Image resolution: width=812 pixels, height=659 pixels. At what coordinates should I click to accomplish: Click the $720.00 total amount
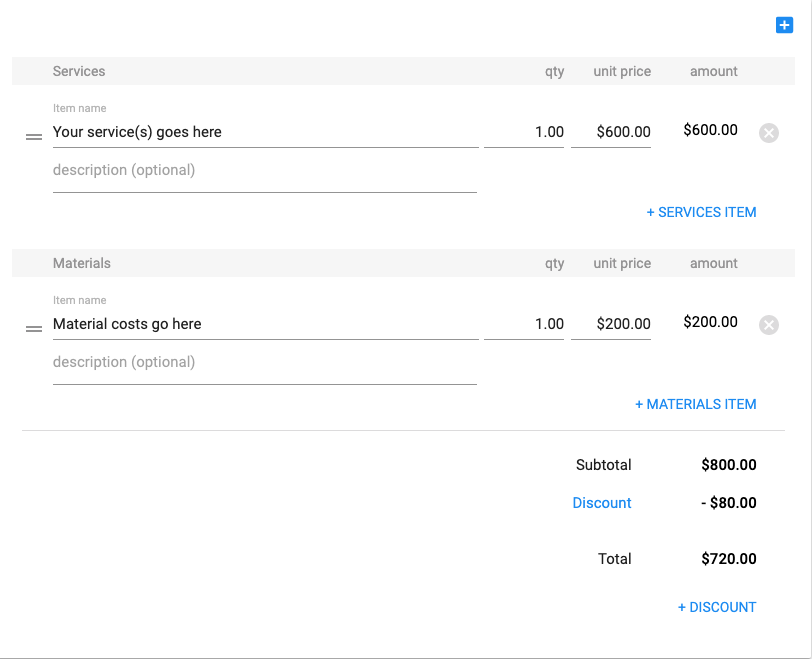(729, 559)
